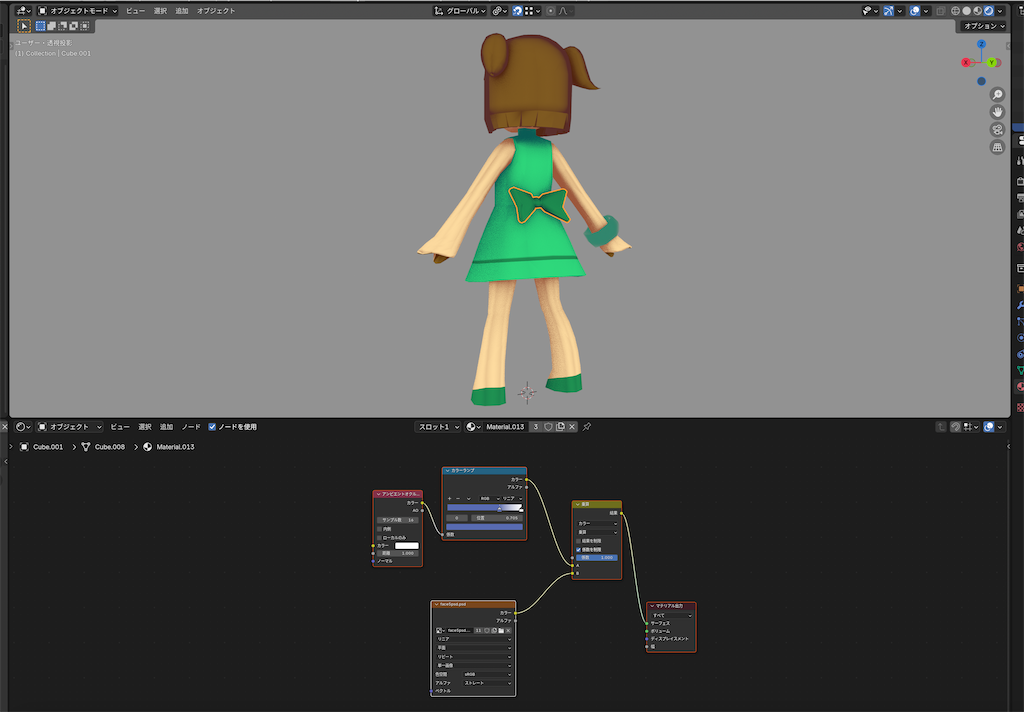Click the fake user shield for Material.013
Image resolution: width=1024 pixels, height=712 pixels.
(x=549, y=427)
